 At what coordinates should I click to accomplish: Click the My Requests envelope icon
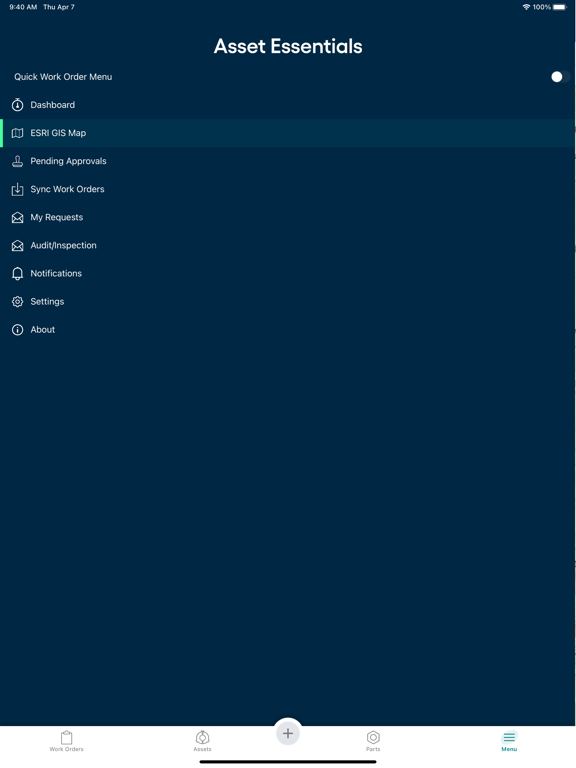[18, 217]
